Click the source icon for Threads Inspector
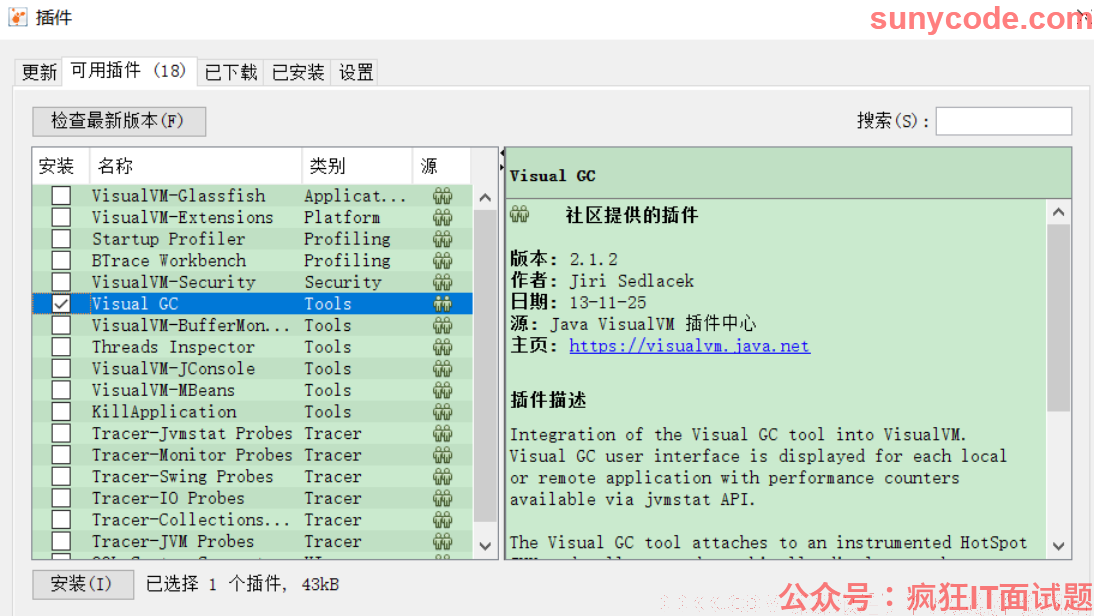Image resolution: width=1094 pixels, height=616 pixels. click(x=442, y=347)
